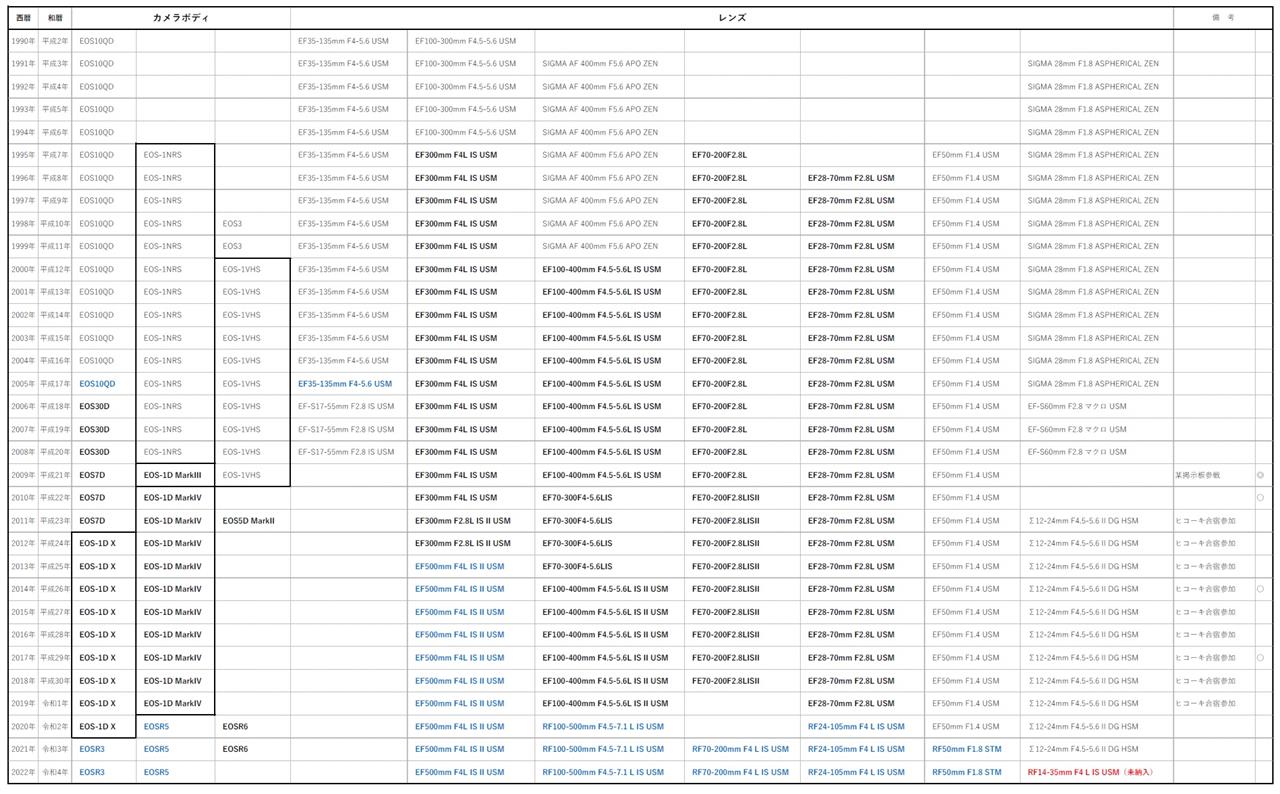
Task: Click EOSR3 in the 2021年 row
Action: (92, 750)
